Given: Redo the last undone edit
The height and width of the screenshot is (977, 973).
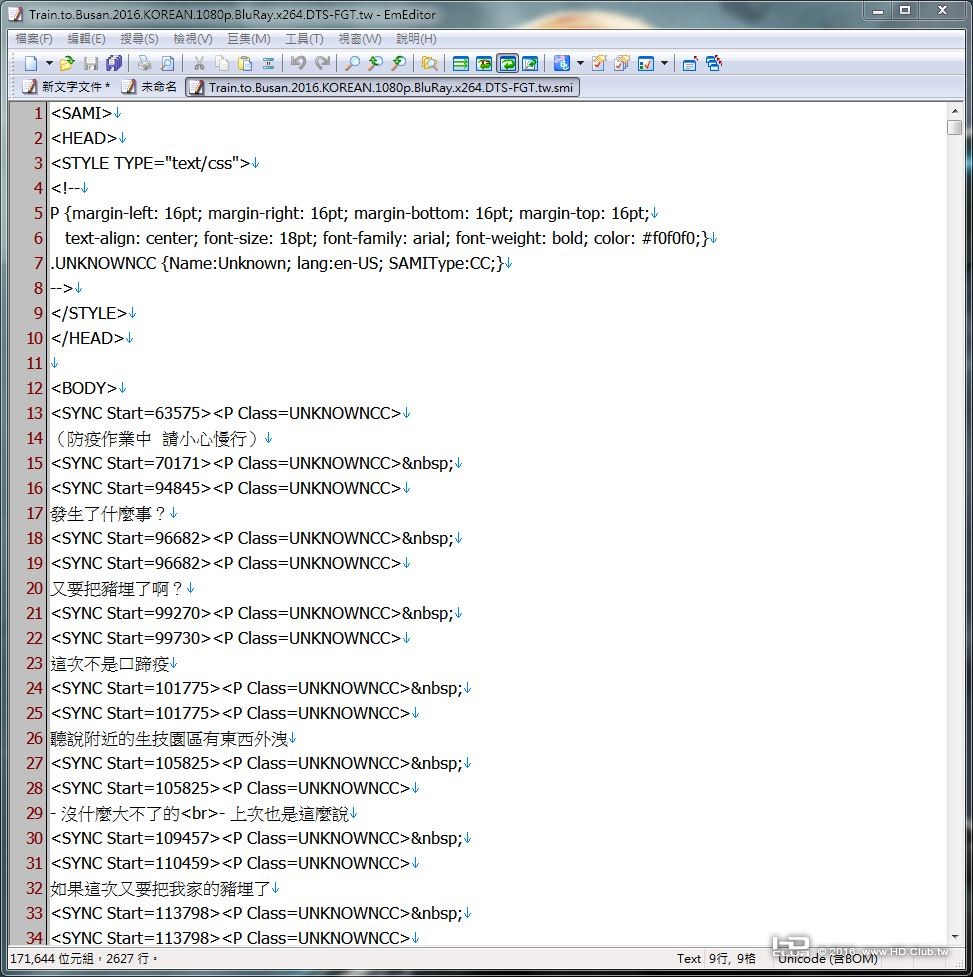Looking at the screenshot, I should [x=322, y=63].
